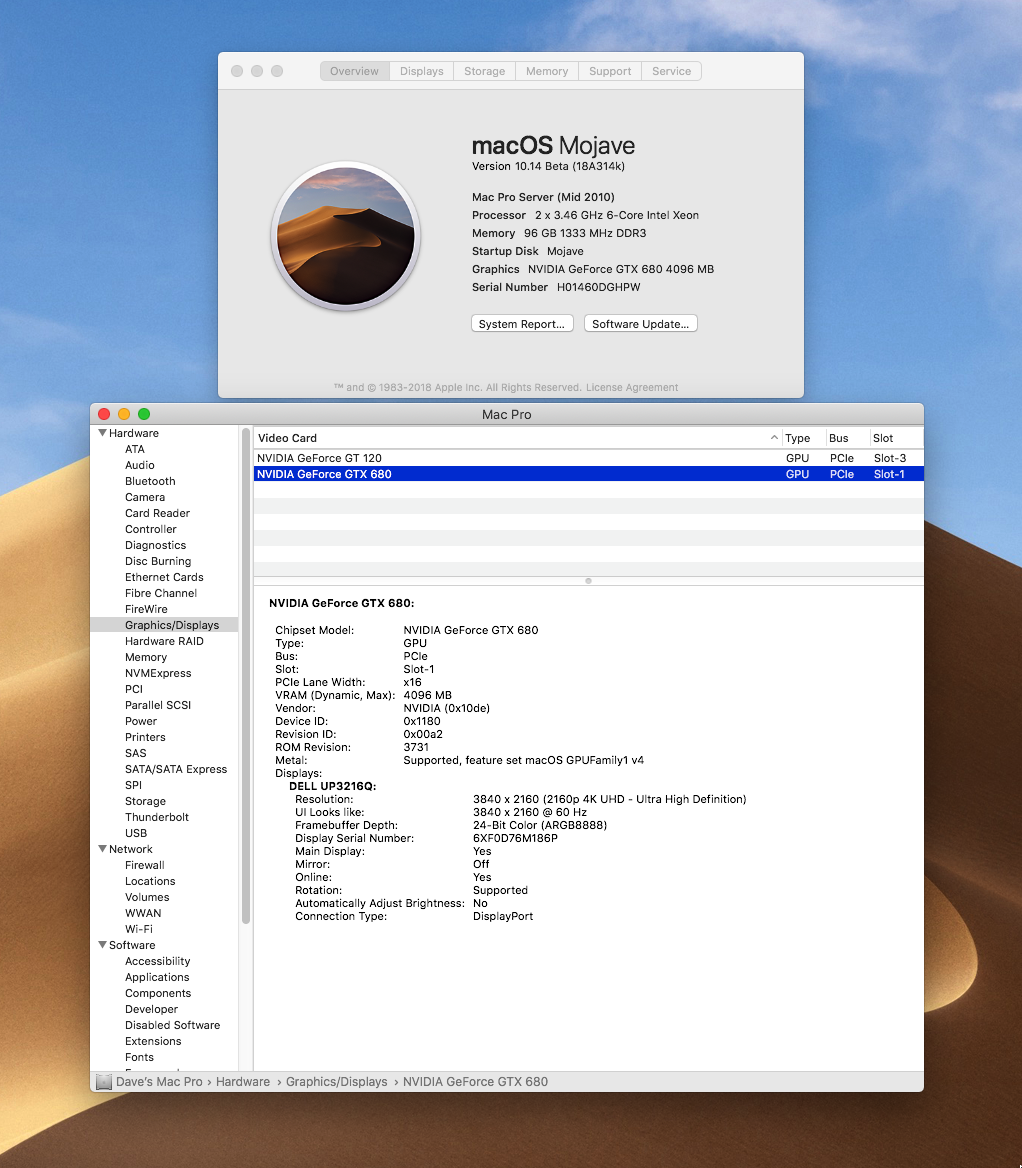Viewport: 1022px width, 1168px height.
Task: Select Locations in the sidebar
Action: tap(150, 881)
